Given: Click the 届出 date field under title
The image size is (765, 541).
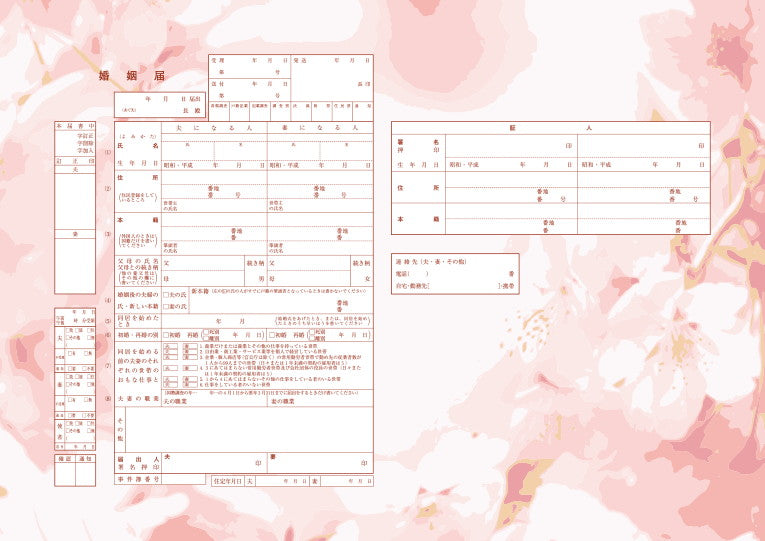Looking at the screenshot, I should 161,100.
